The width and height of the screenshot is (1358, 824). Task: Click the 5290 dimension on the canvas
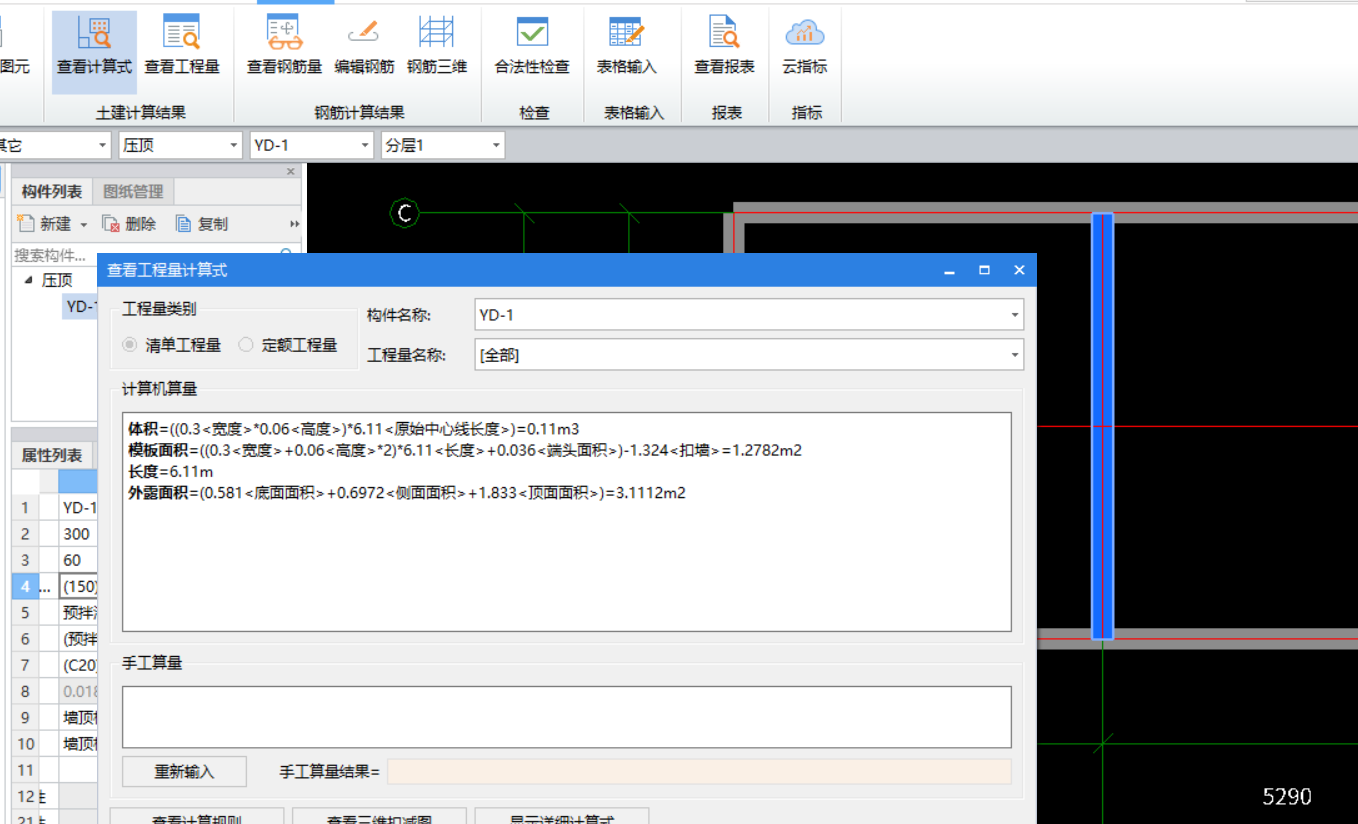coord(1286,796)
